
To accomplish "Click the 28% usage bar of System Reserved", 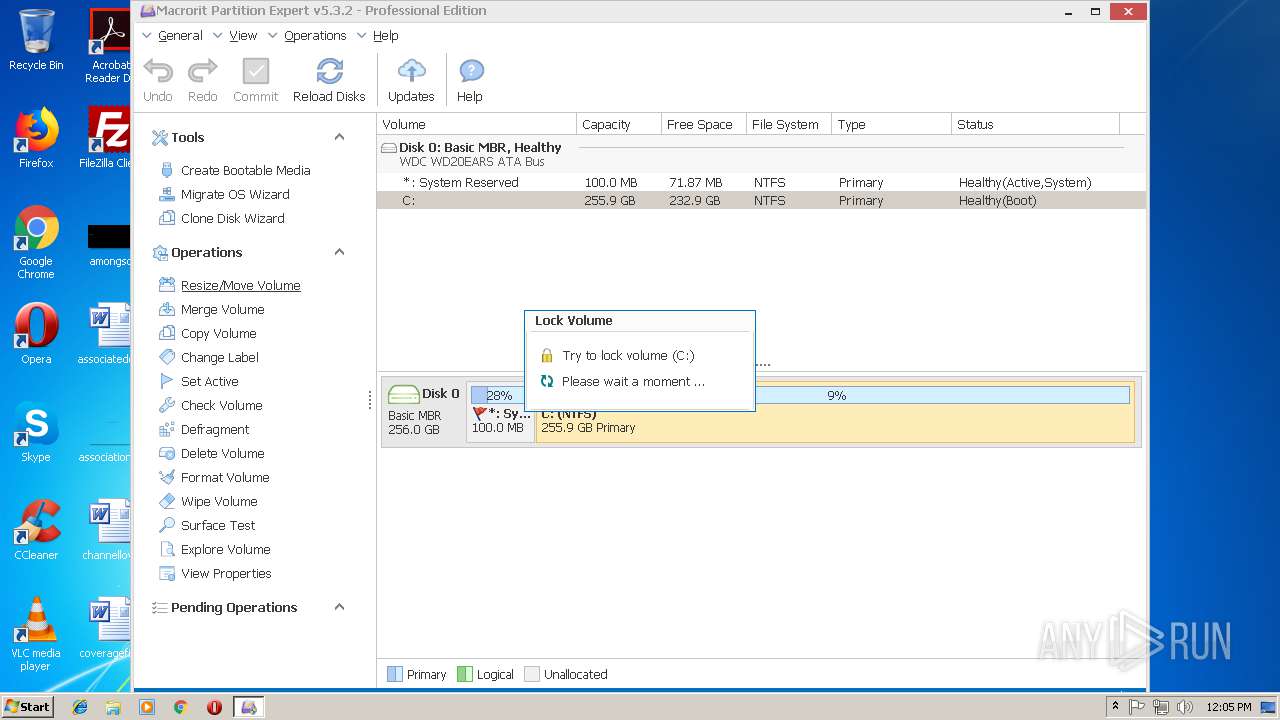I will pos(497,395).
